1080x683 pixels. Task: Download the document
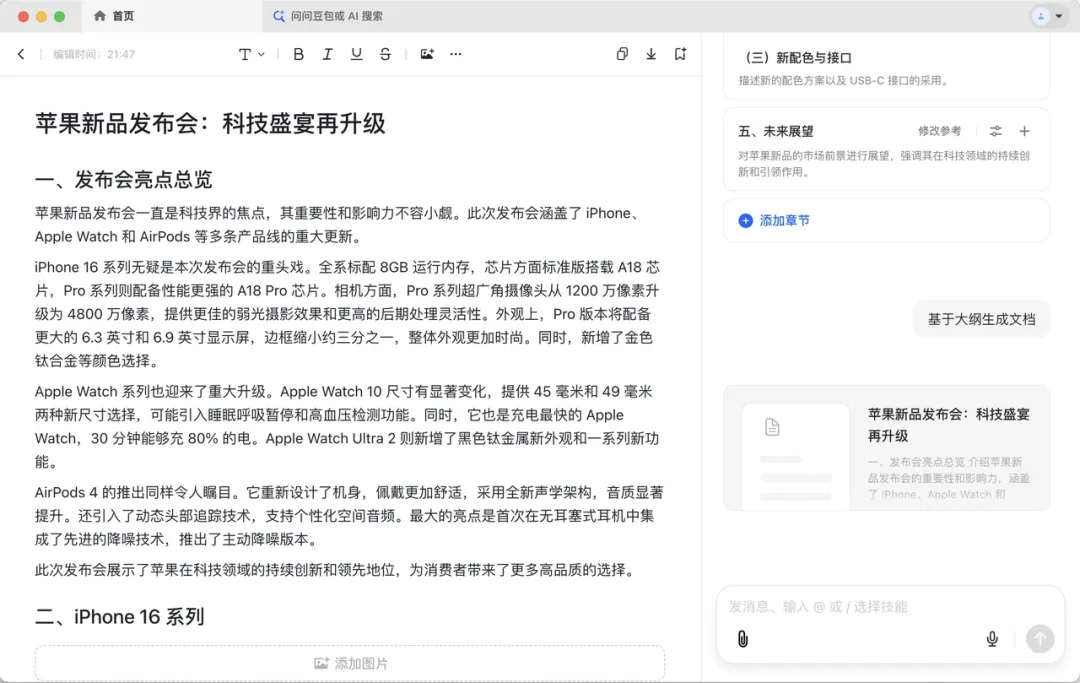point(651,54)
